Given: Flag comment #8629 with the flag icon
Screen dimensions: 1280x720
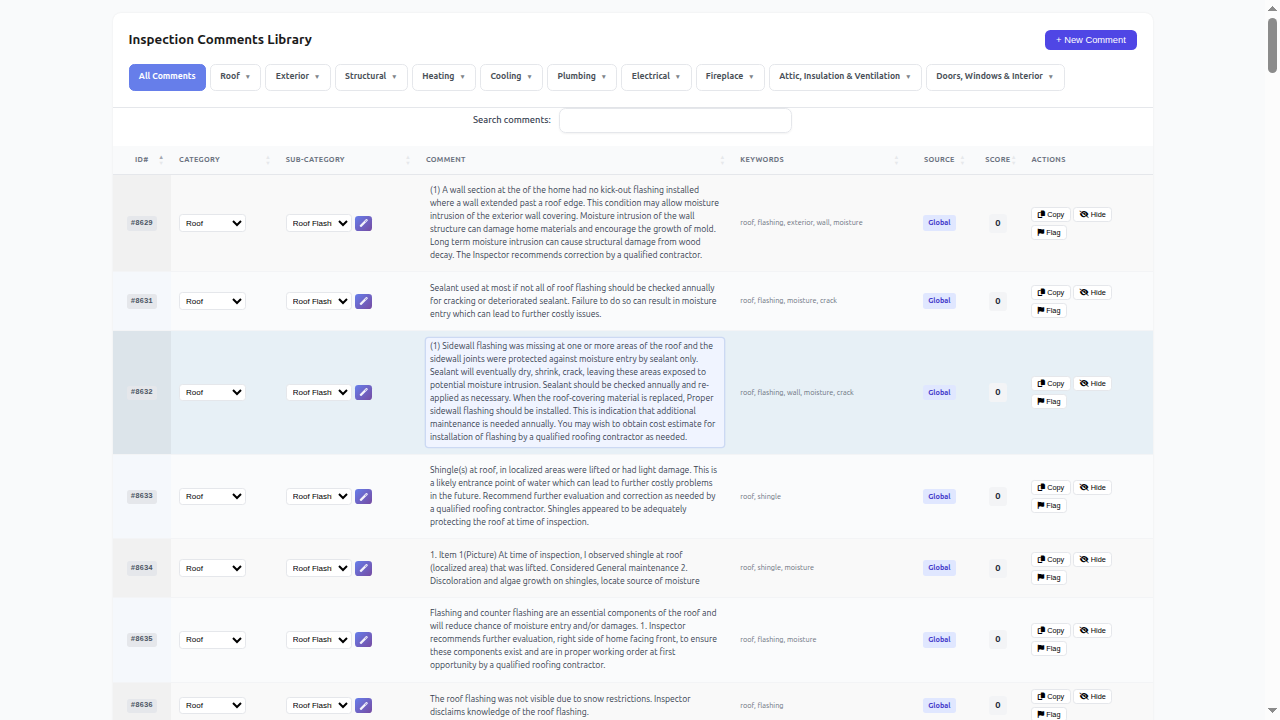Looking at the screenshot, I should click(1048, 232).
